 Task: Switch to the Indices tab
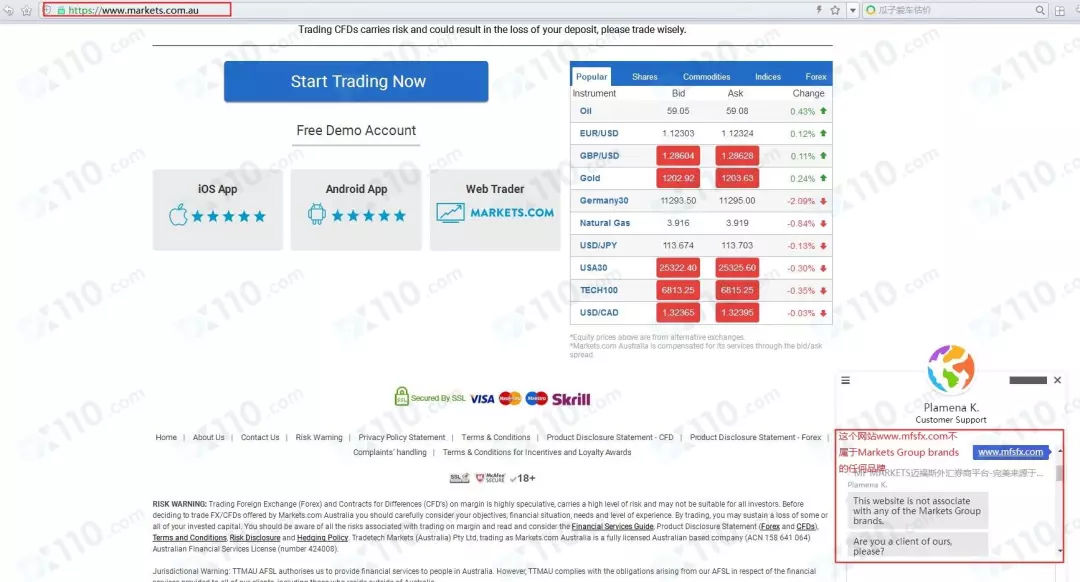click(768, 76)
